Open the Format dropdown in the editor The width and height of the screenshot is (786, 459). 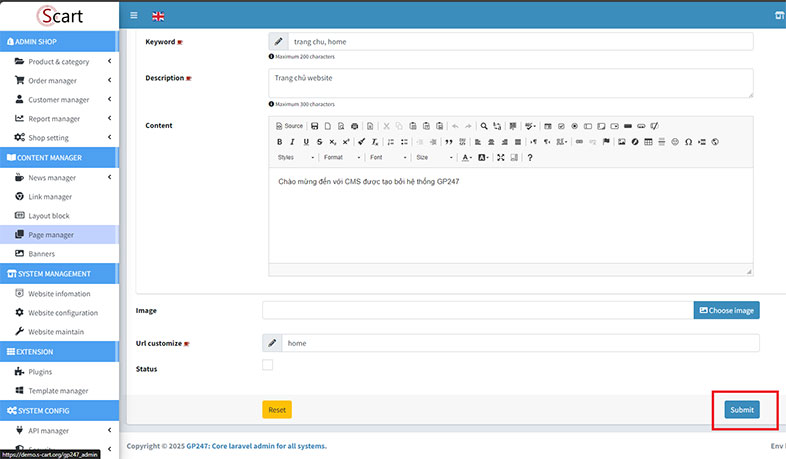pos(341,158)
